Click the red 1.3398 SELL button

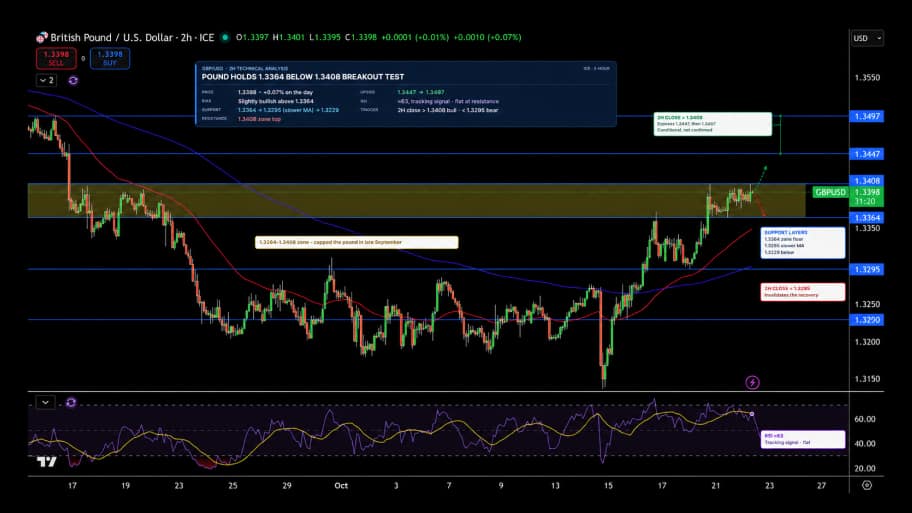point(56,58)
